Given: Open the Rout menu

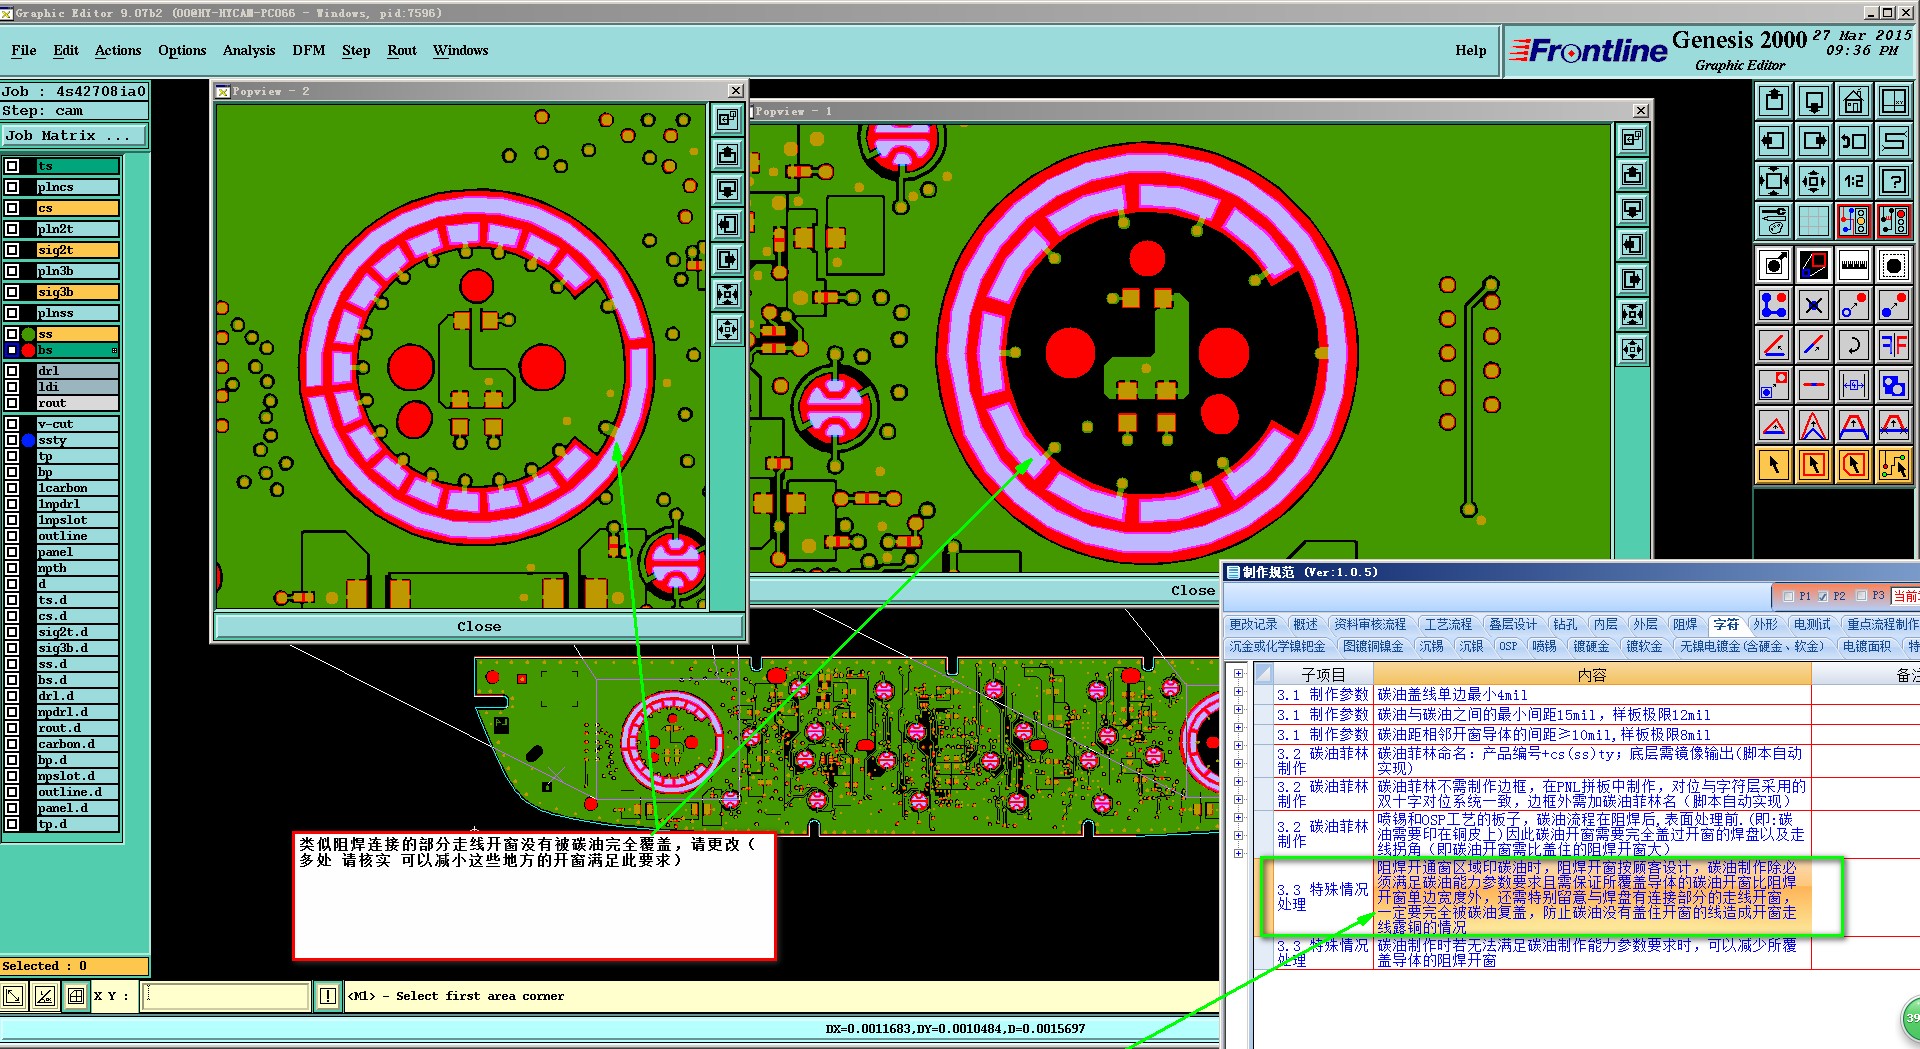Looking at the screenshot, I should point(401,50).
